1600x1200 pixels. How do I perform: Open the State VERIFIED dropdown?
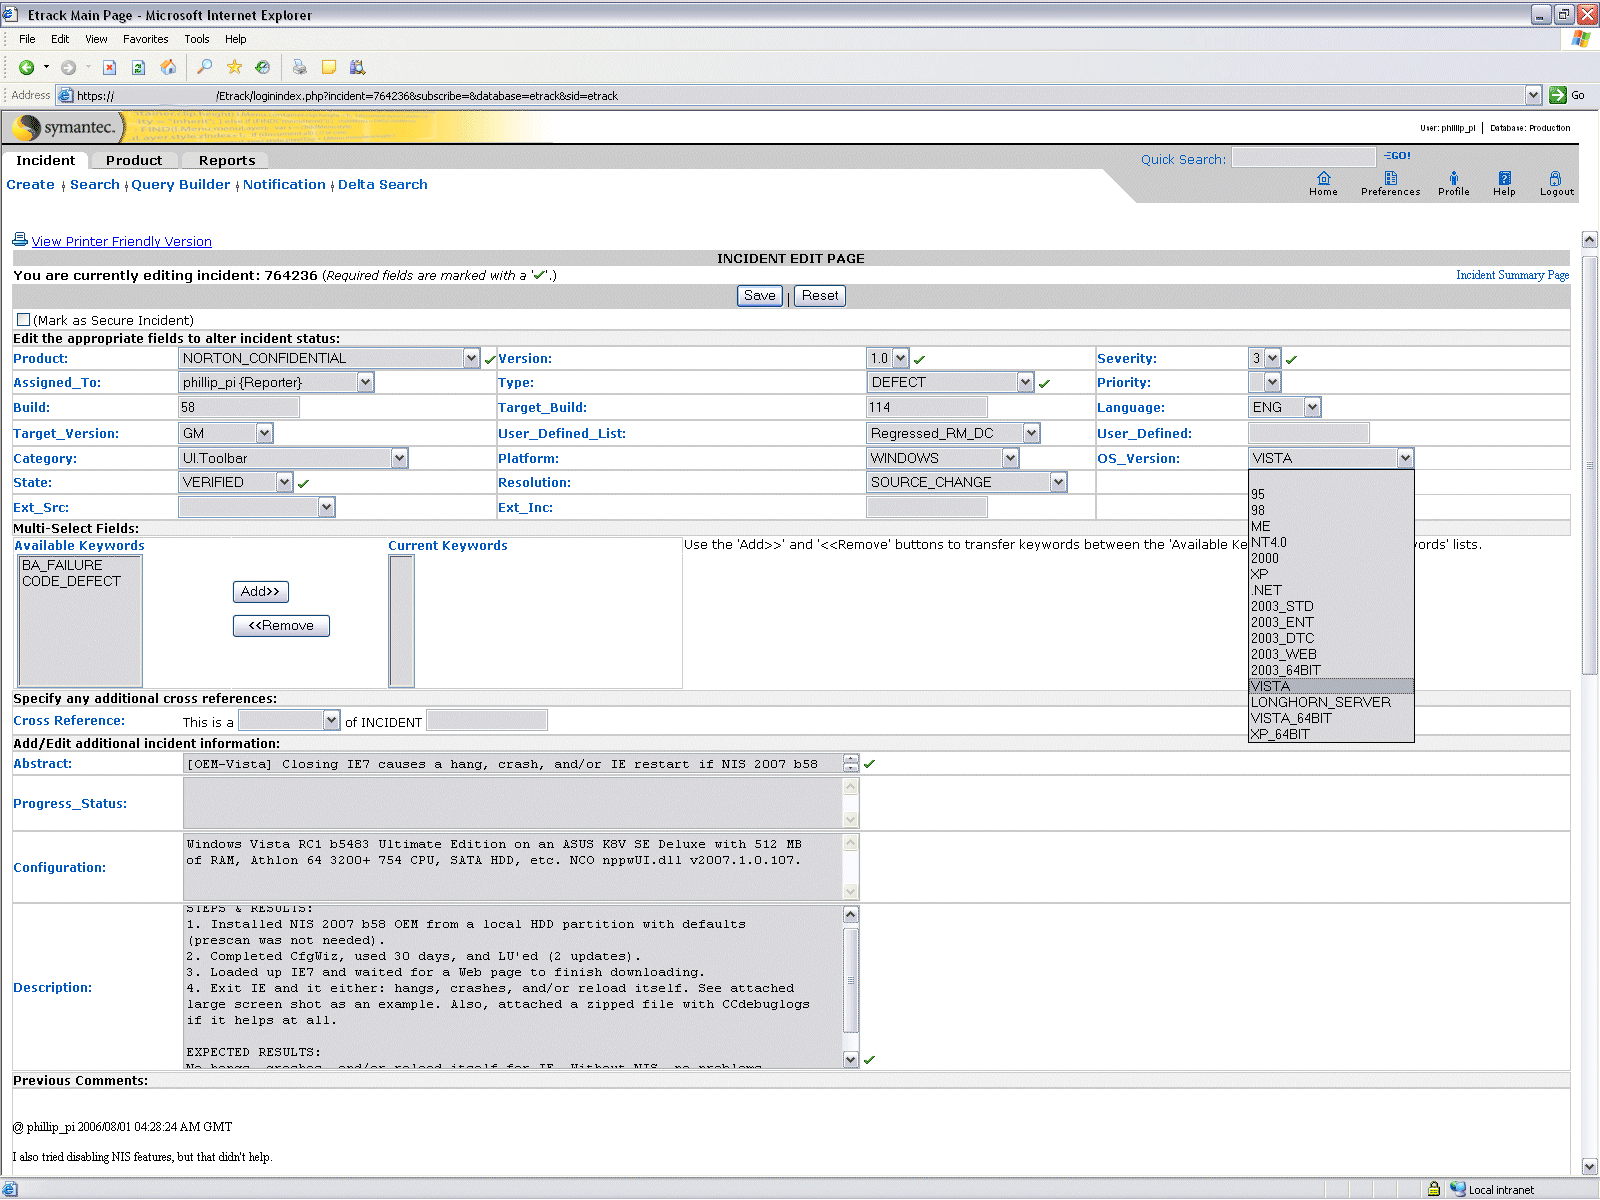284,482
